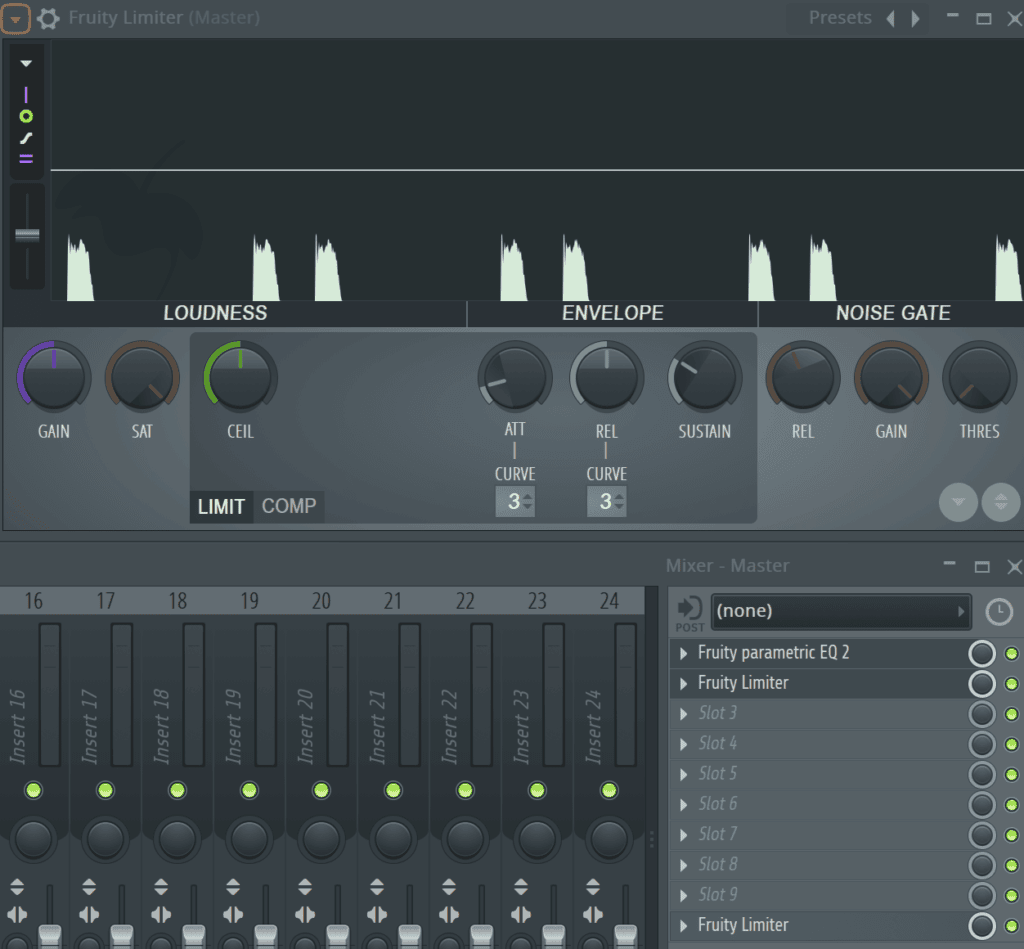Toggle the green circle analysis display

click(x=26, y=116)
